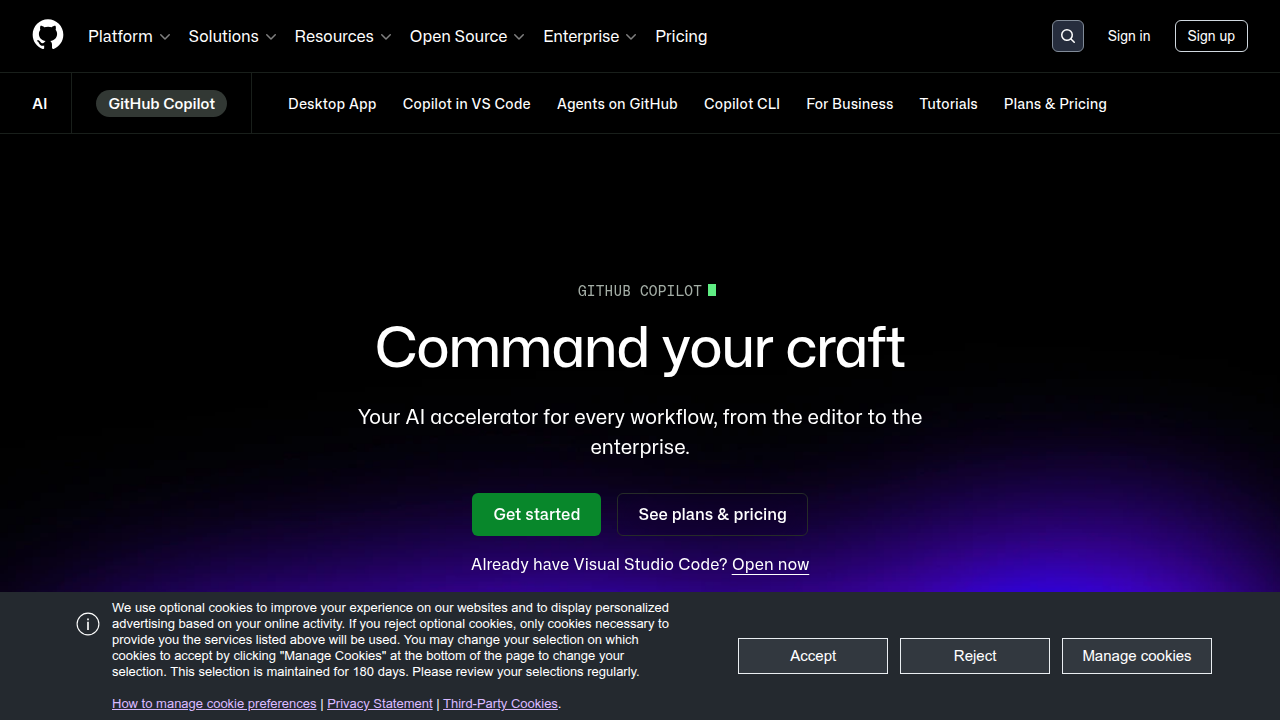Expand the Resources menu
The width and height of the screenshot is (1280, 720).
coord(343,36)
